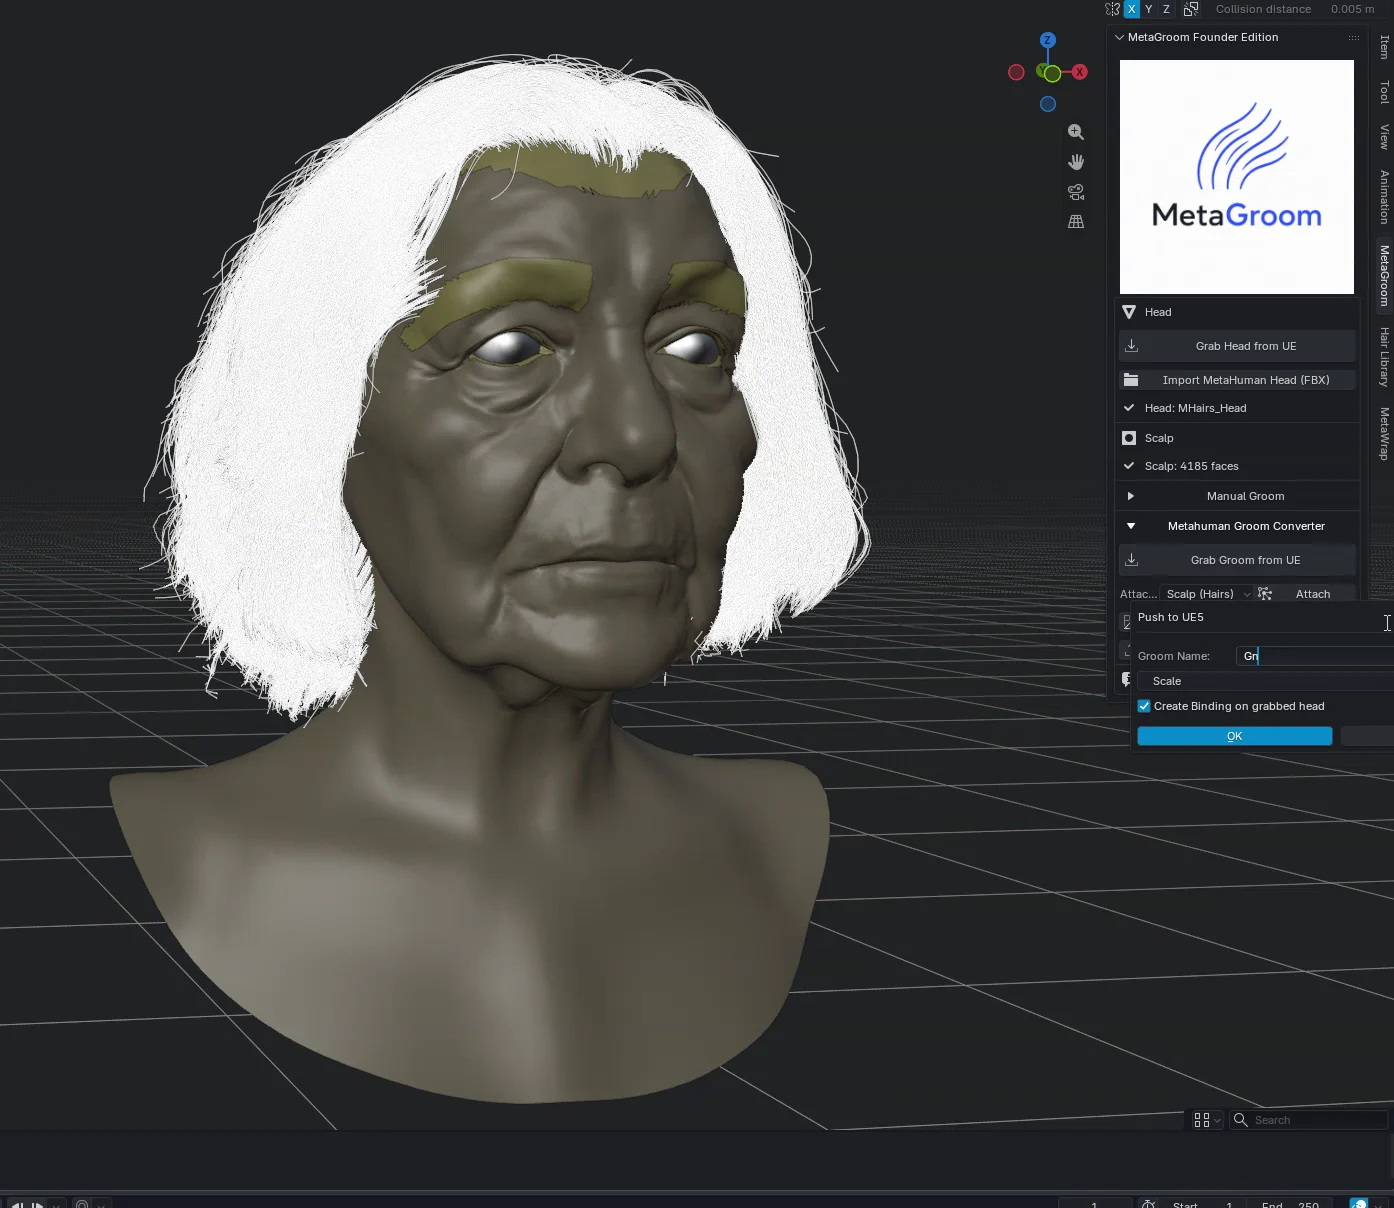Open the Hair Library sidebar tab

(x=1384, y=357)
